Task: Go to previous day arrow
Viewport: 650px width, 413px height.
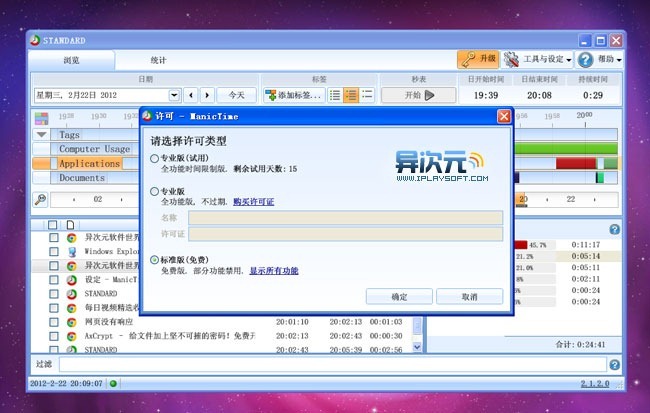Action: point(191,95)
